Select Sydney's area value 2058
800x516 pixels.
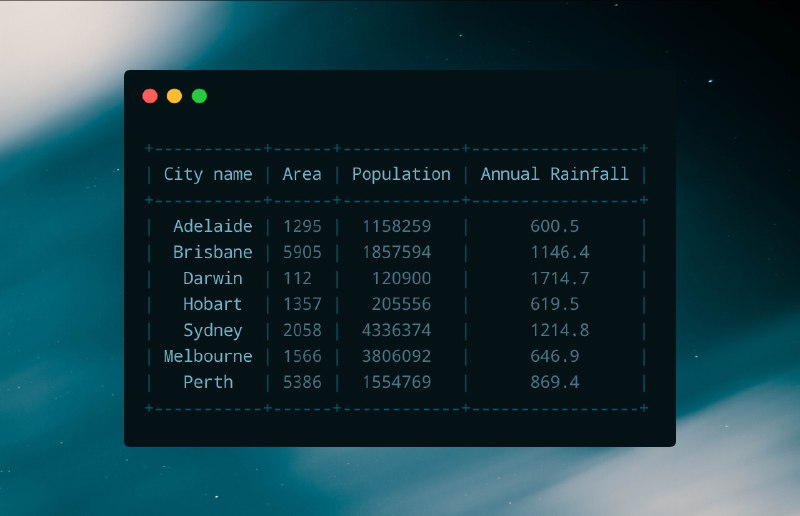pyautogui.click(x=303, y=330)
